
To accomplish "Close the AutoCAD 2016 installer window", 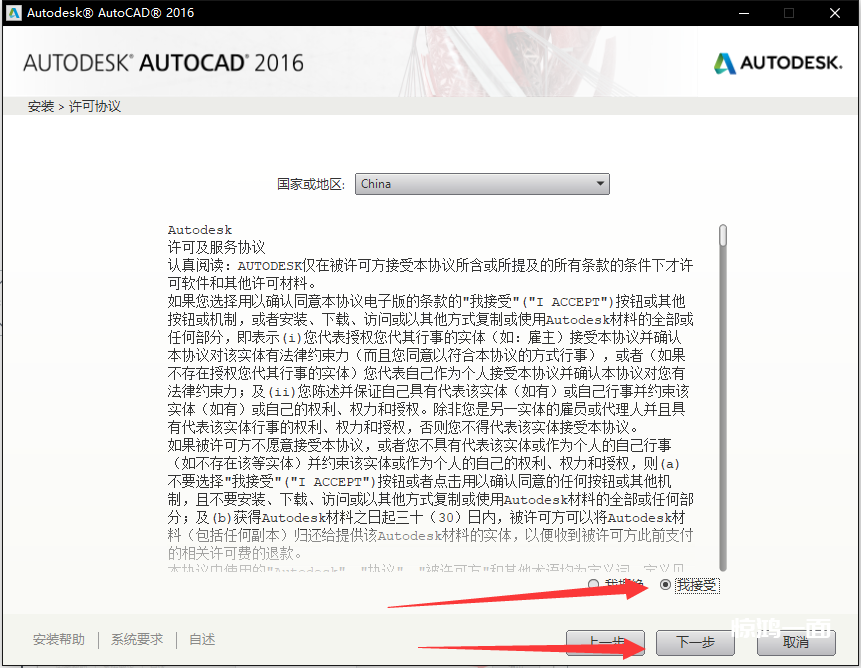I will pos(834,13).
